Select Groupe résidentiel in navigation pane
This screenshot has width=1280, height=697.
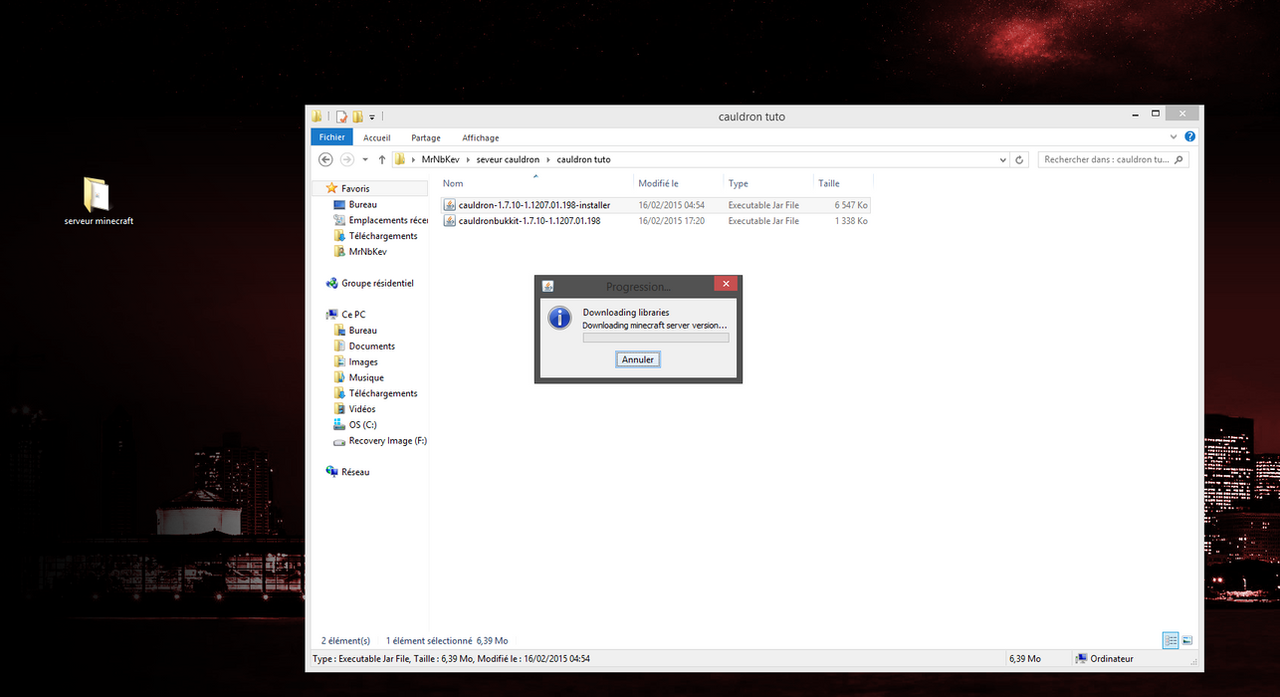377,283
